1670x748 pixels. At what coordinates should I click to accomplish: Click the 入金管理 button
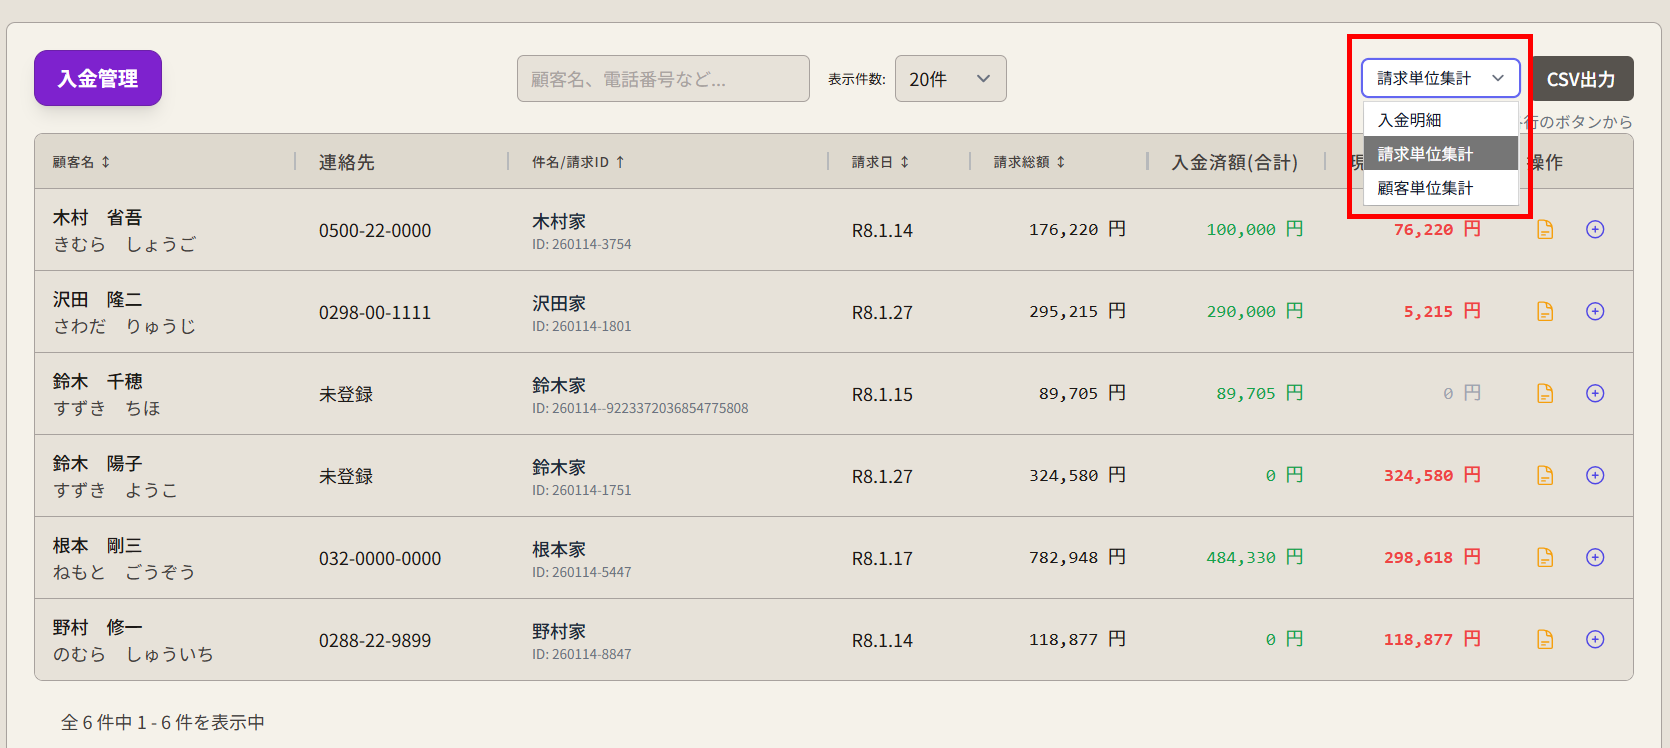point(98,78)
